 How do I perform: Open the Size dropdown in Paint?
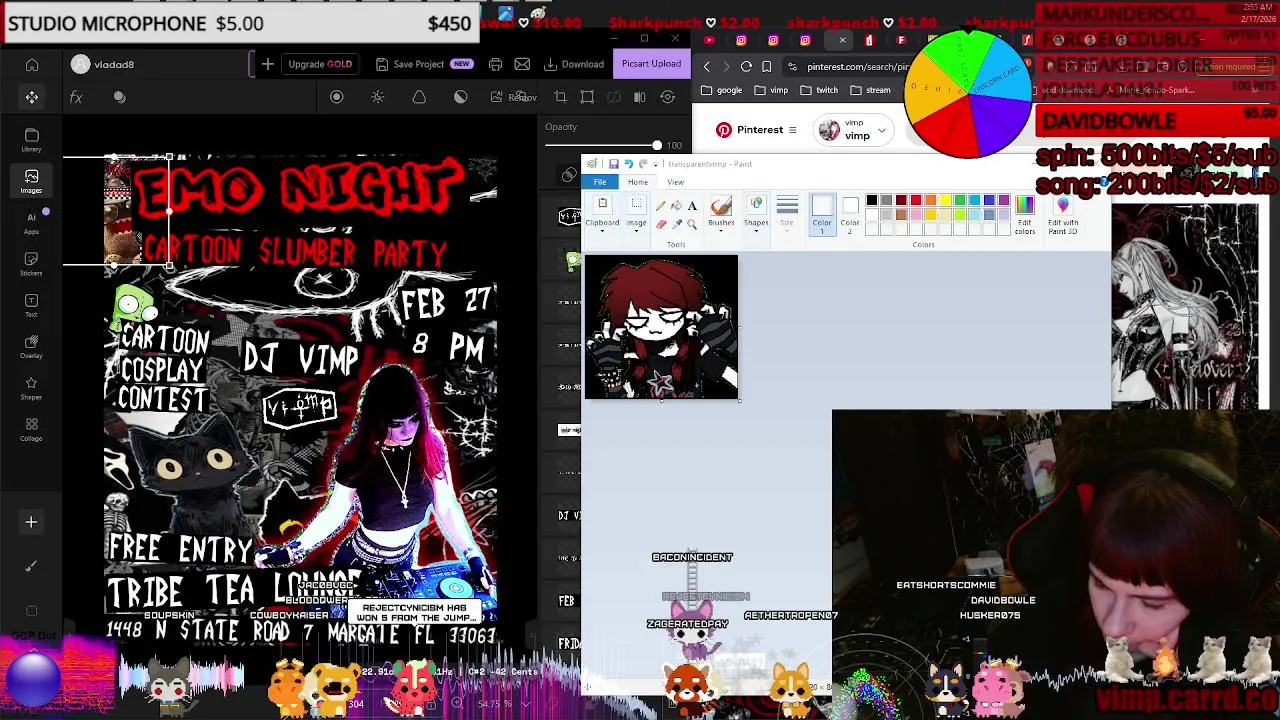tap(787, 214)
